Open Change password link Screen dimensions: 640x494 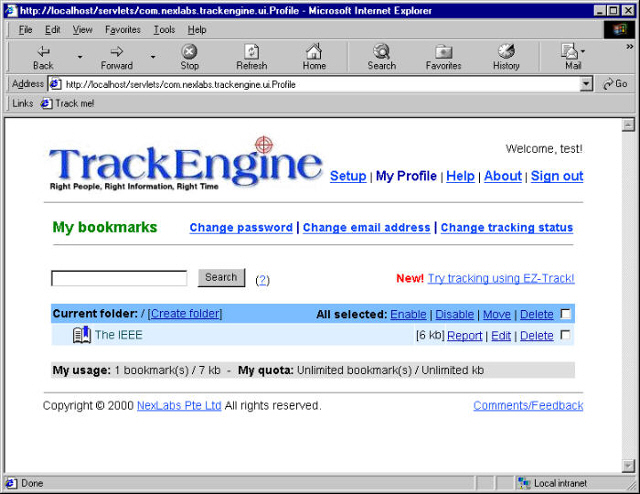pyautogui.click(x=241, y=227)
